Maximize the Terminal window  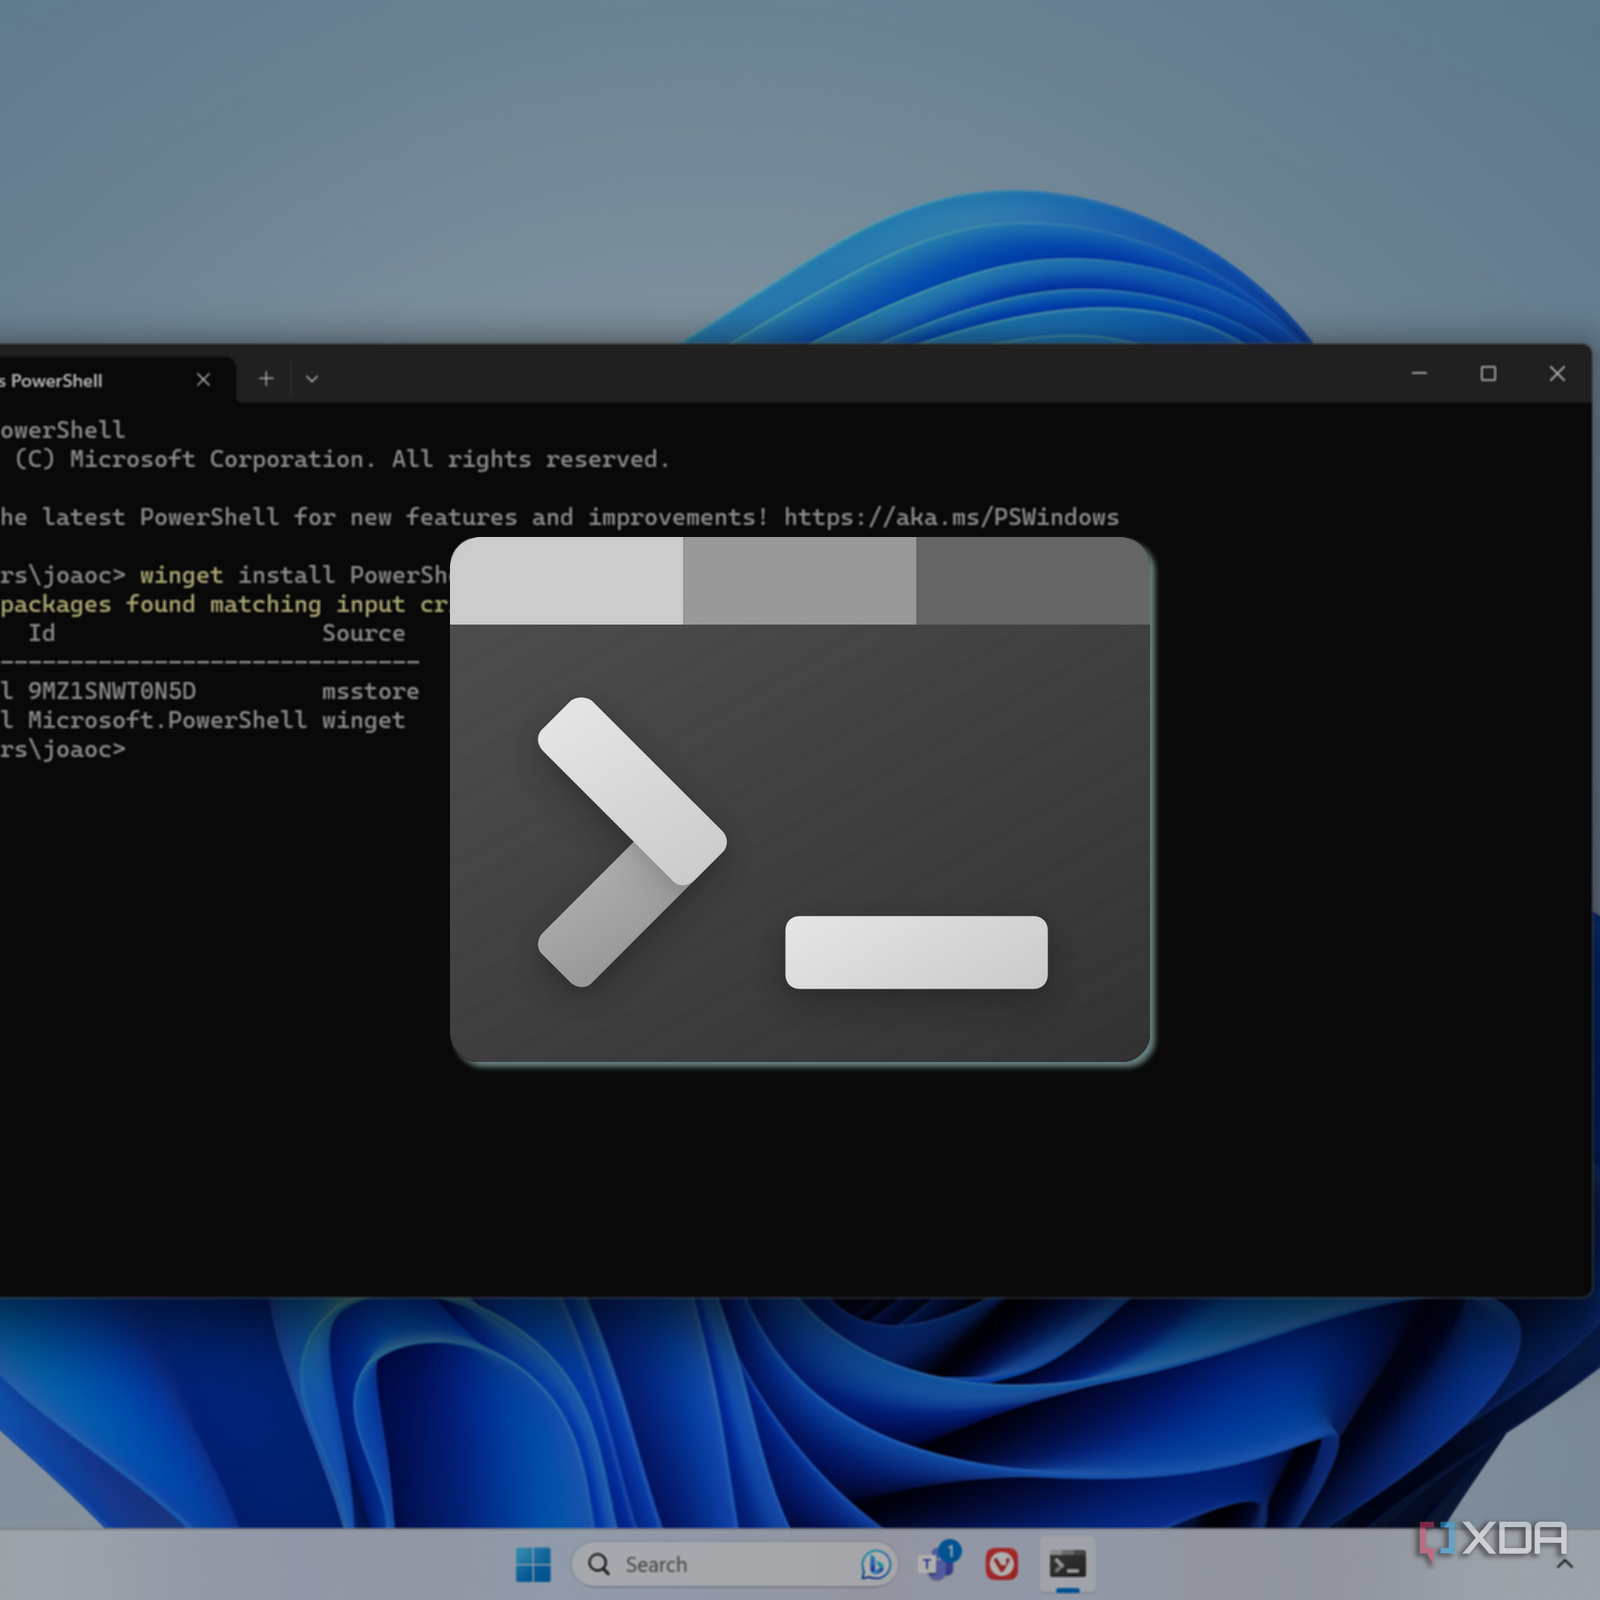[1488, 374]
